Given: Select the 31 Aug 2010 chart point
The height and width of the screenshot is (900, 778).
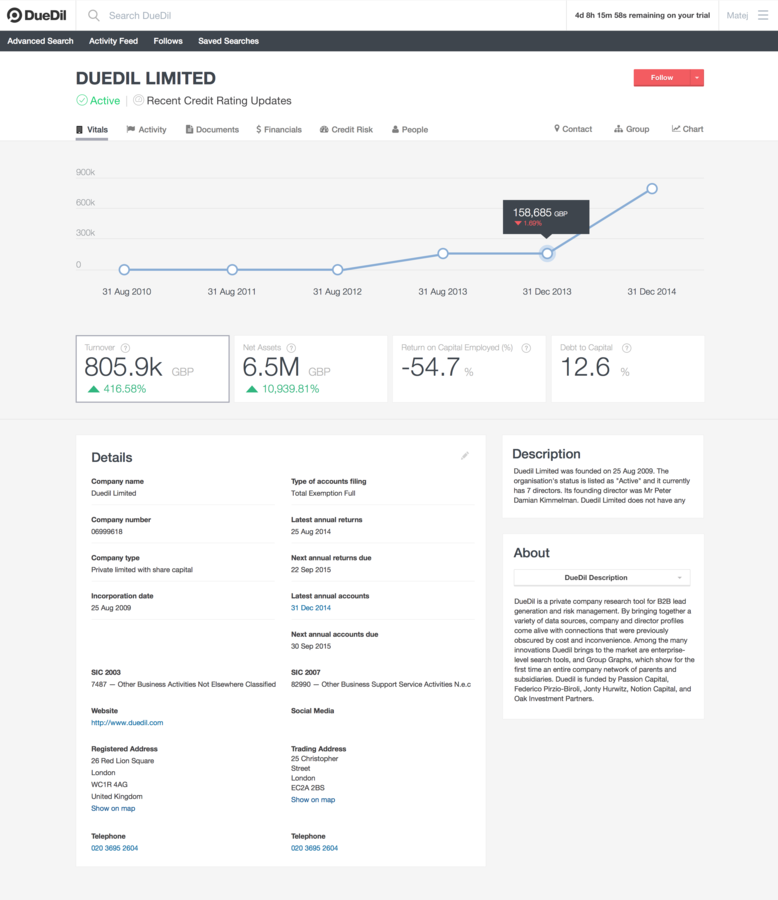Looking at the screenshot, I should coord(124,270).
